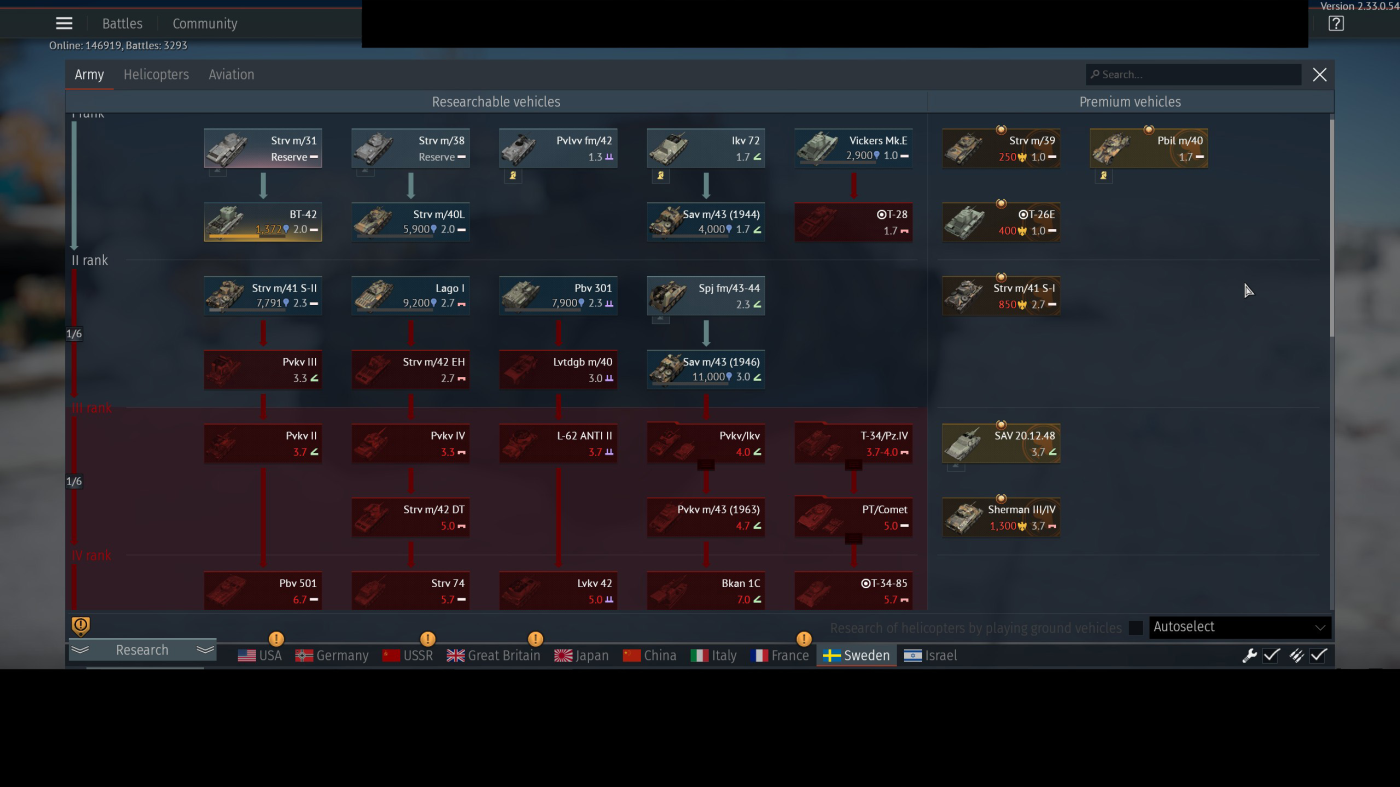Image resolution: width=1400 pixels, height=787 pixels.
Task: Select the locked T-34/Pz.IV group card
Action: click(x=854, y=443)
